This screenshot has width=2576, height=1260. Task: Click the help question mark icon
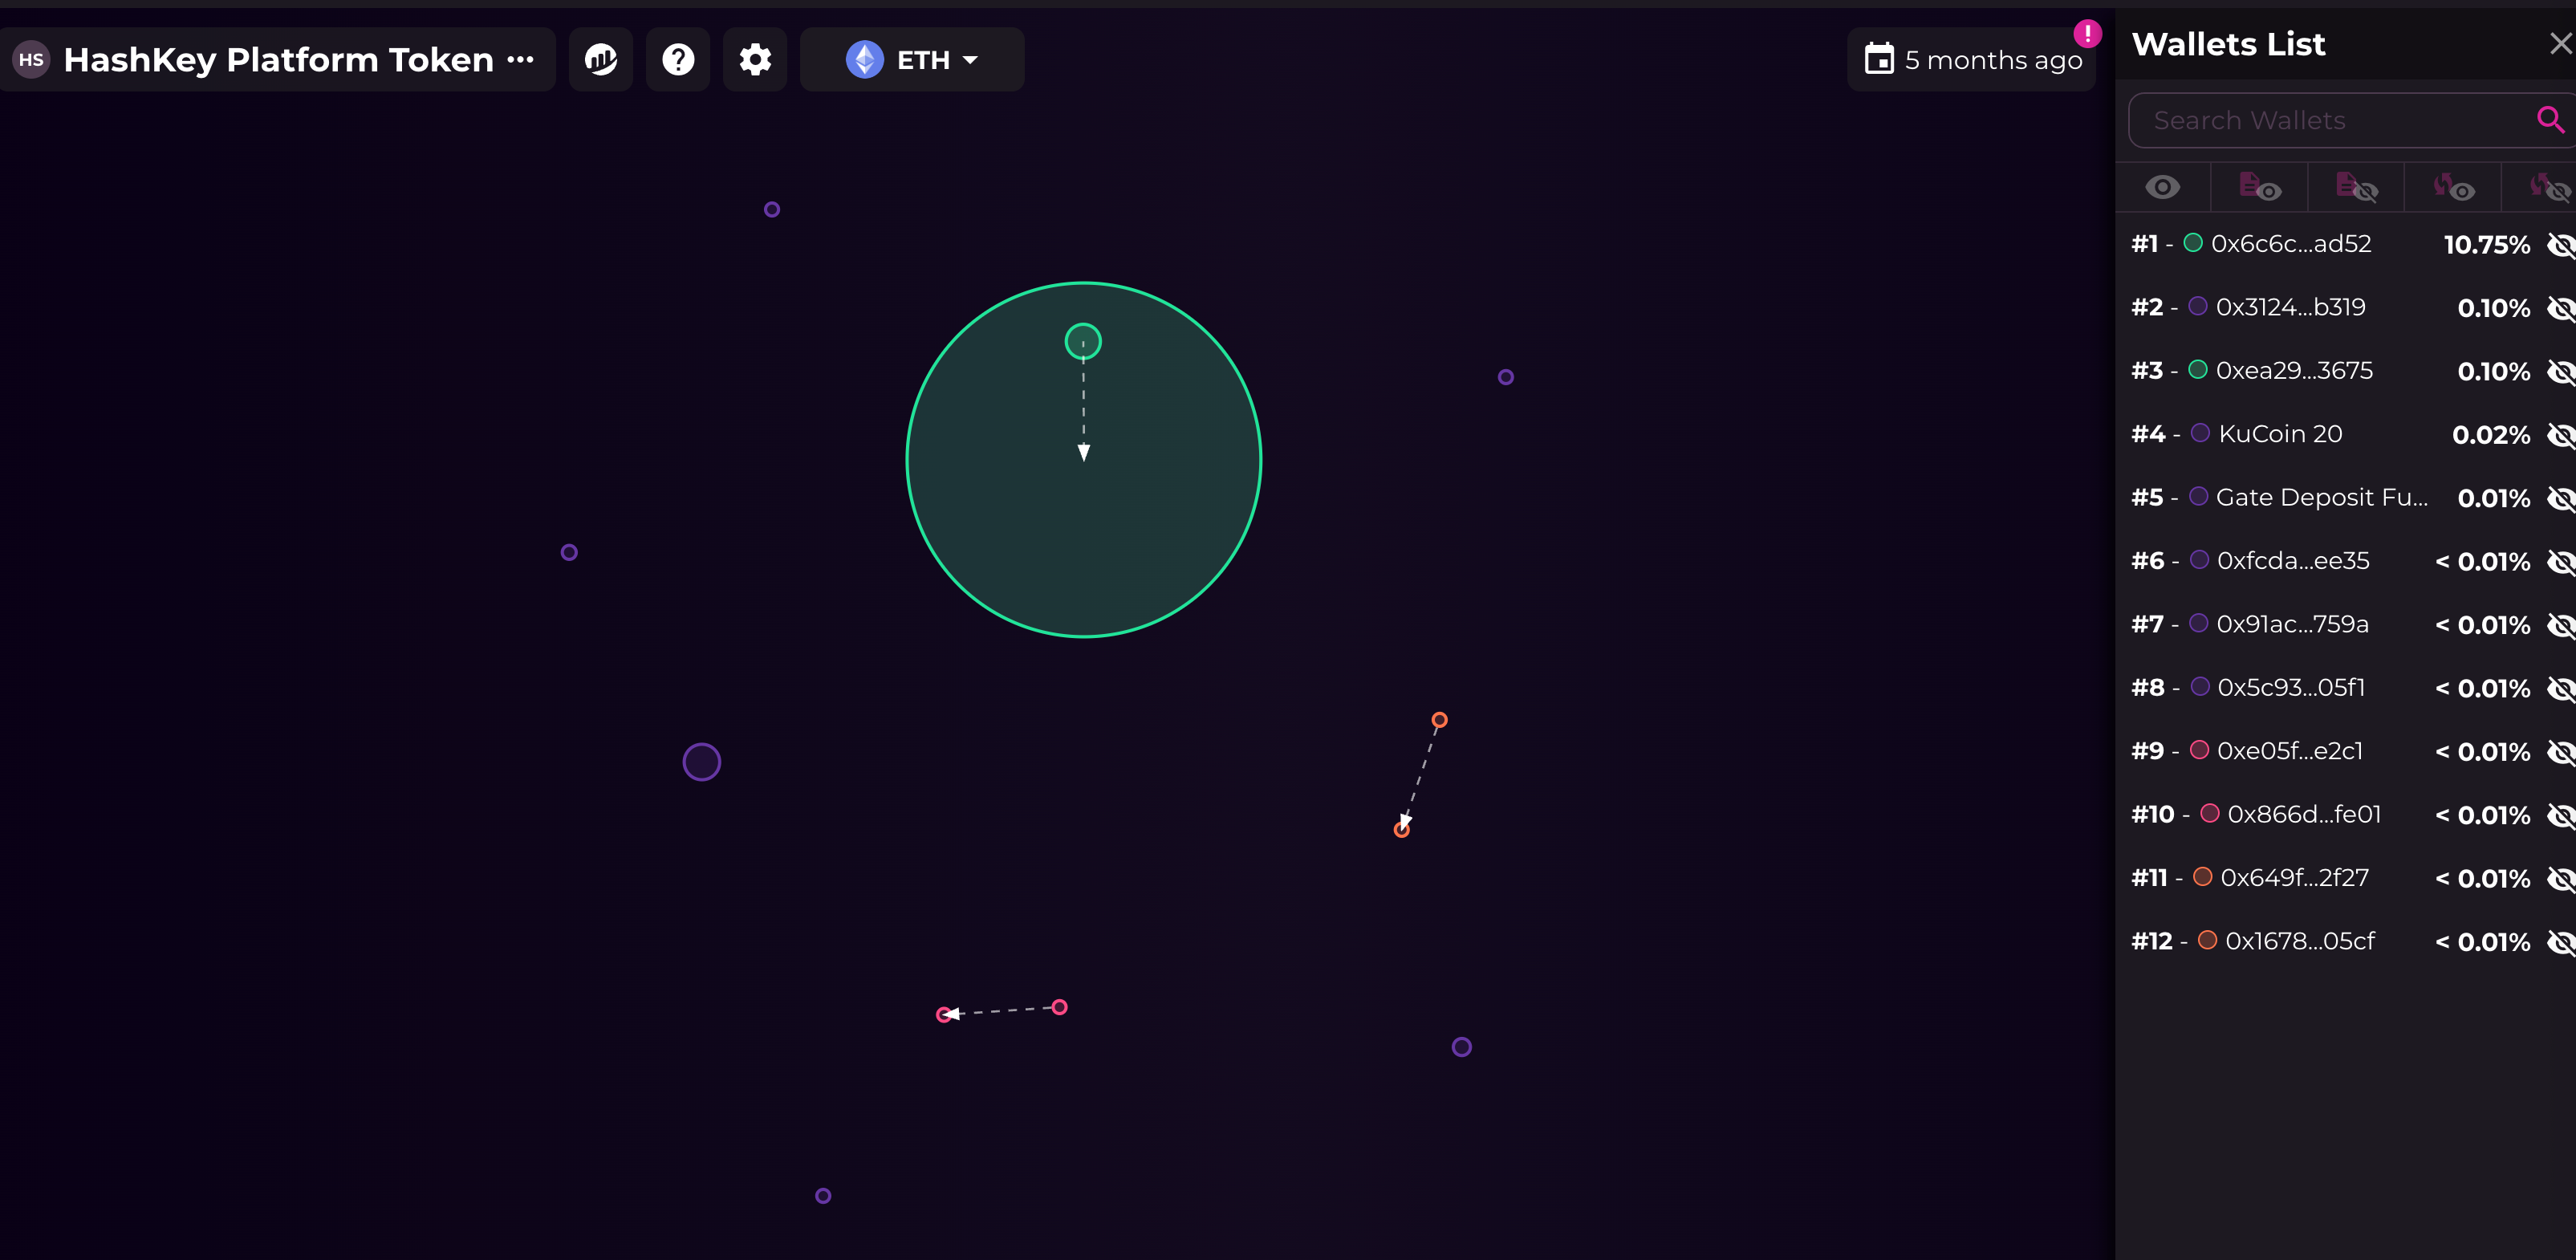click(678, 60)
